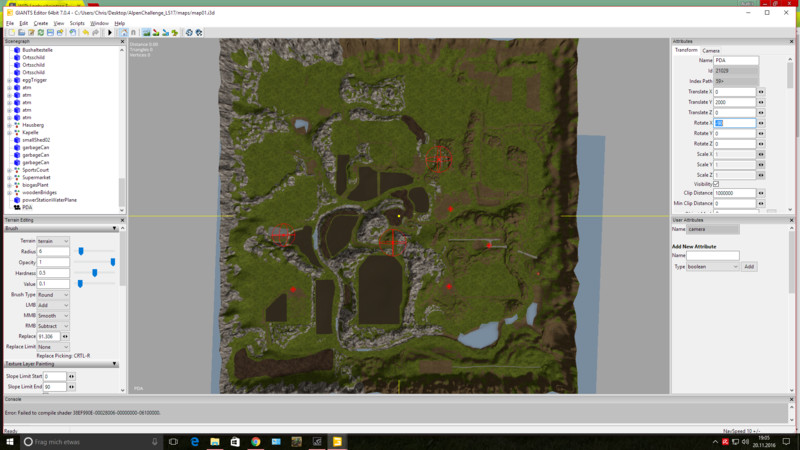The height and width of the screenshot is (450, 800).
Task: Adjust the Opacity slider handle
Action: pyautogui.click(x=113, y=262)
